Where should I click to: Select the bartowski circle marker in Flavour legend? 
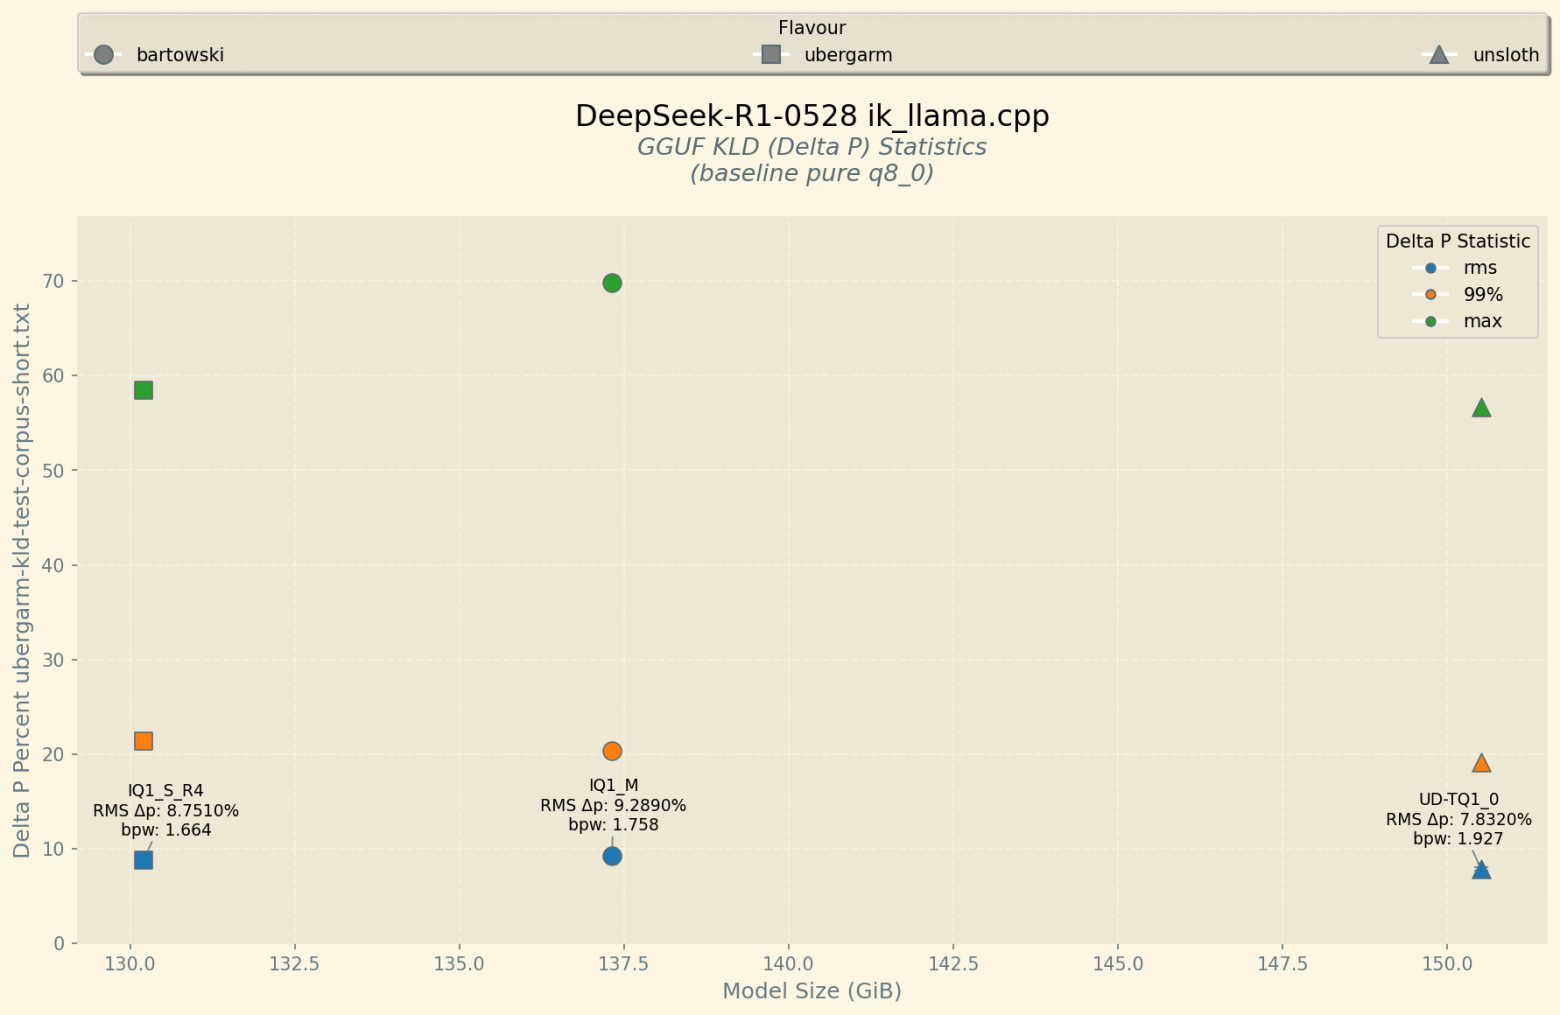tap(104, 54)
